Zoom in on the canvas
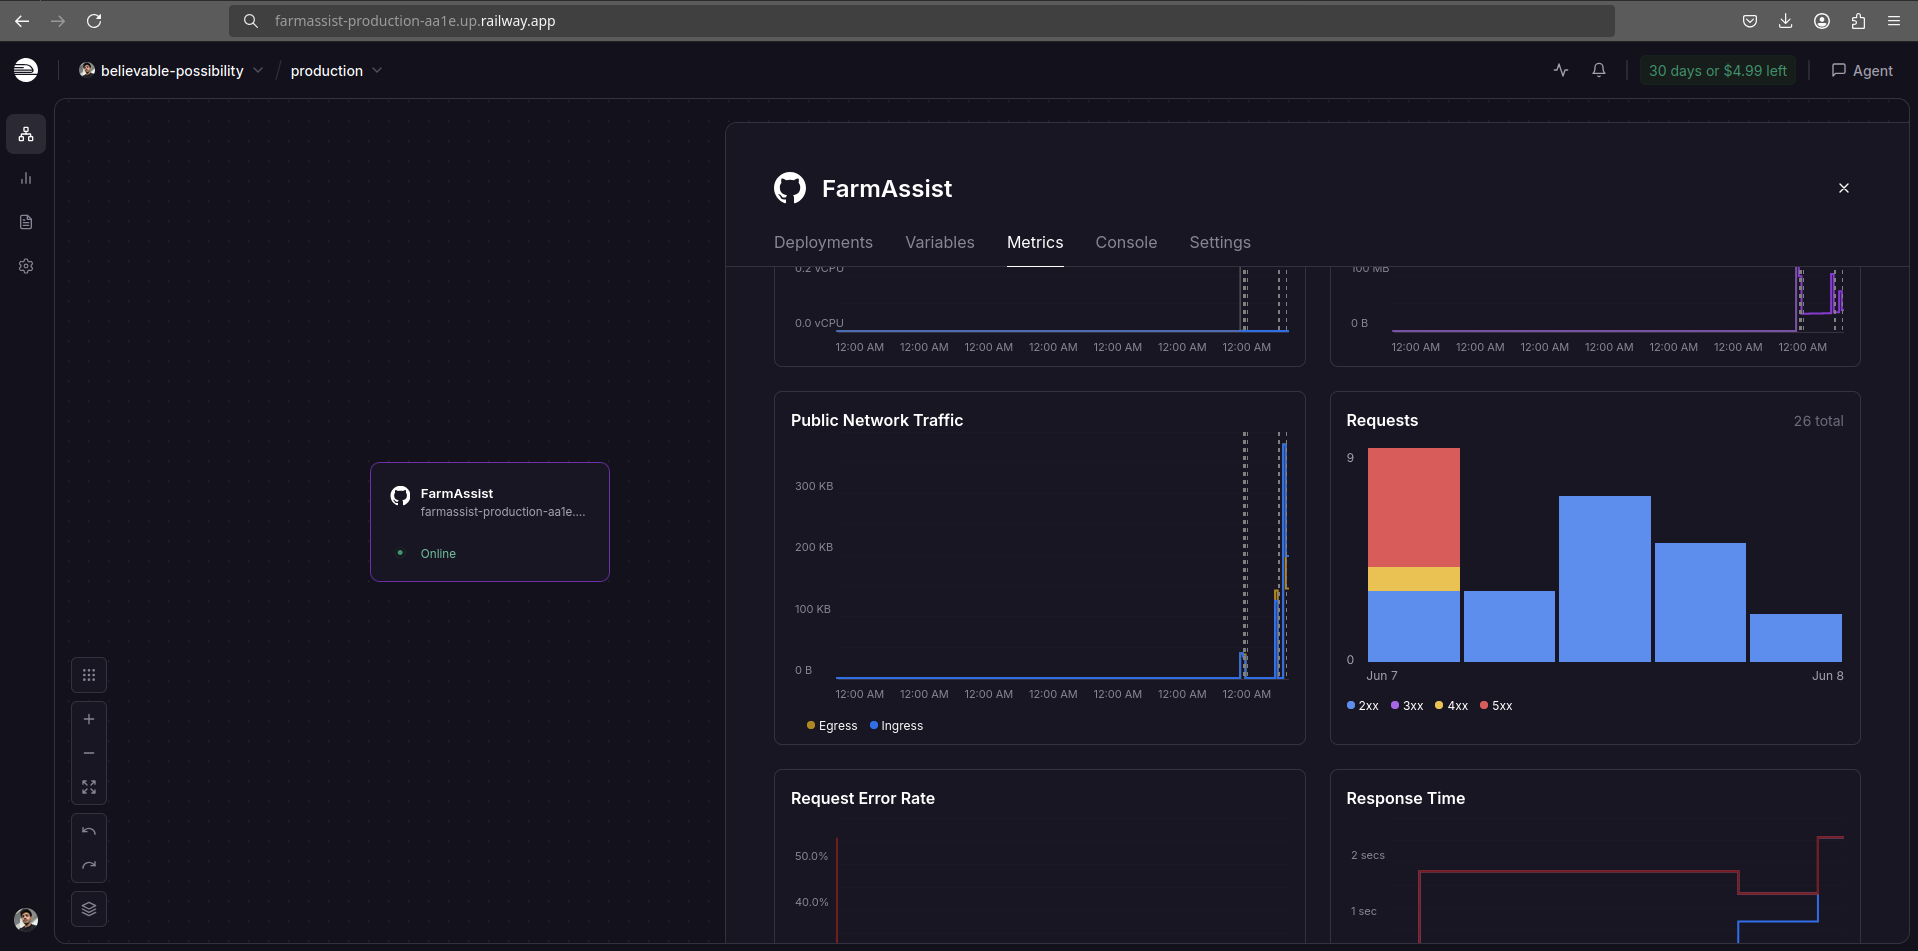 point(89,719)
